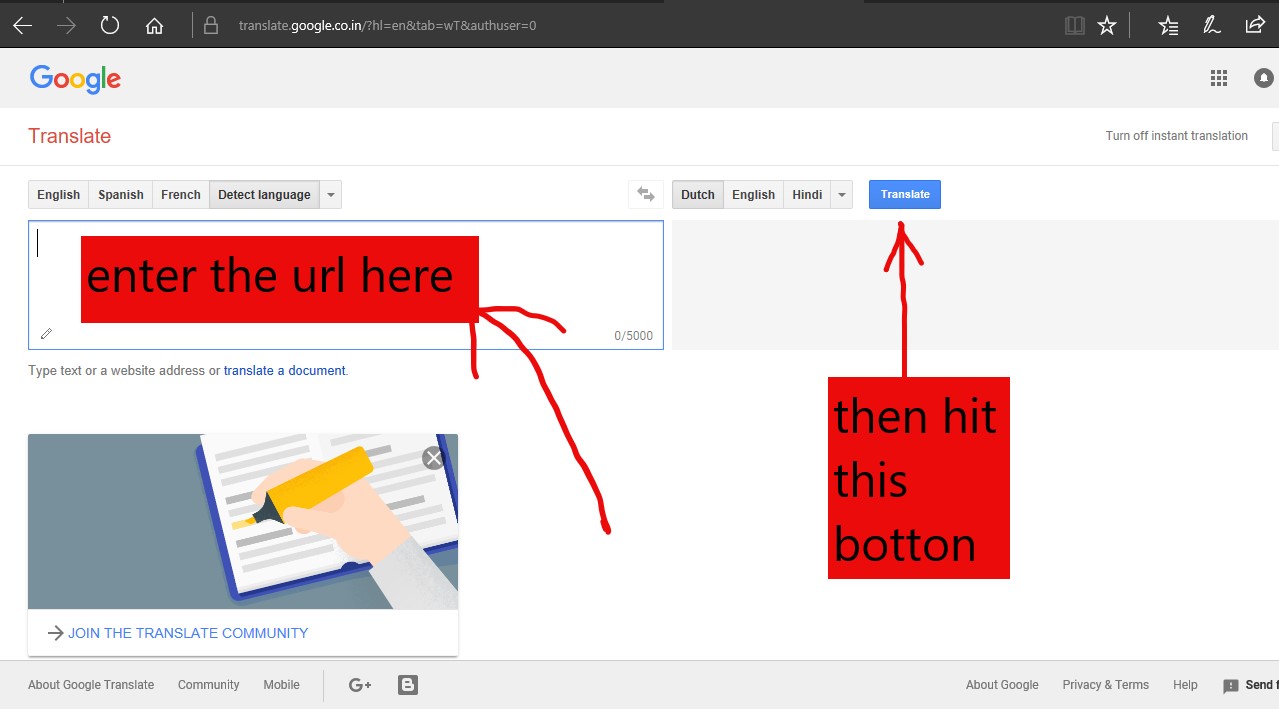
Task: Click the Google logo
Action: coord(75,79)
